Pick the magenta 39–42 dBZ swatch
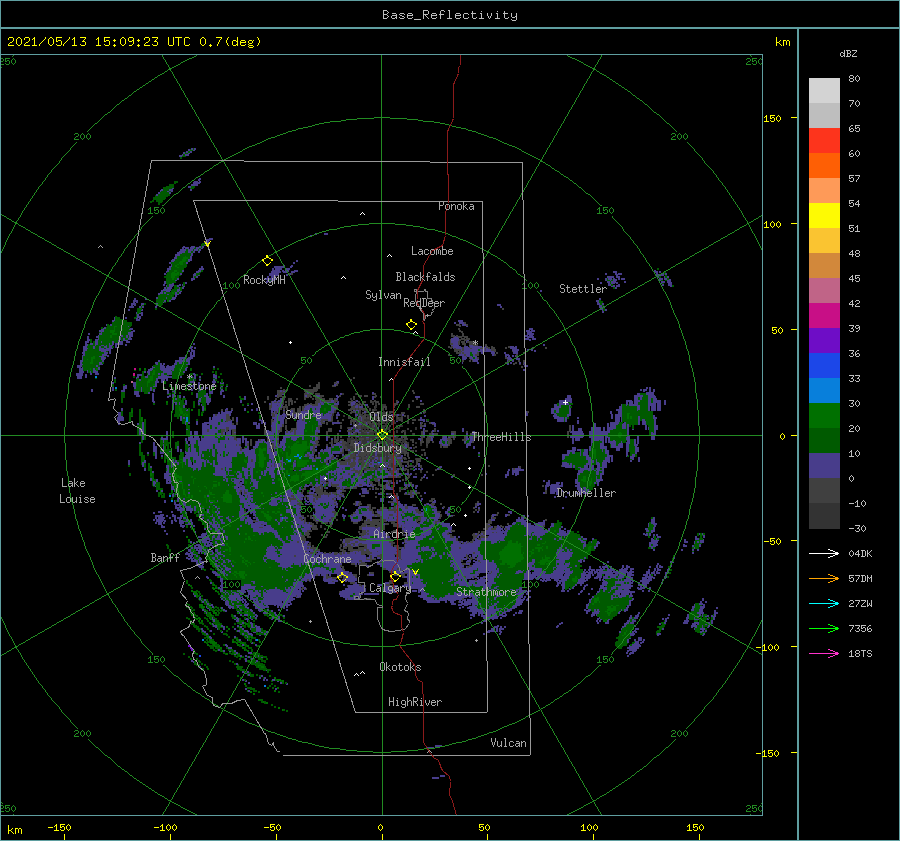This screenshot has height=841, width=900. click(x=824, y=315)
